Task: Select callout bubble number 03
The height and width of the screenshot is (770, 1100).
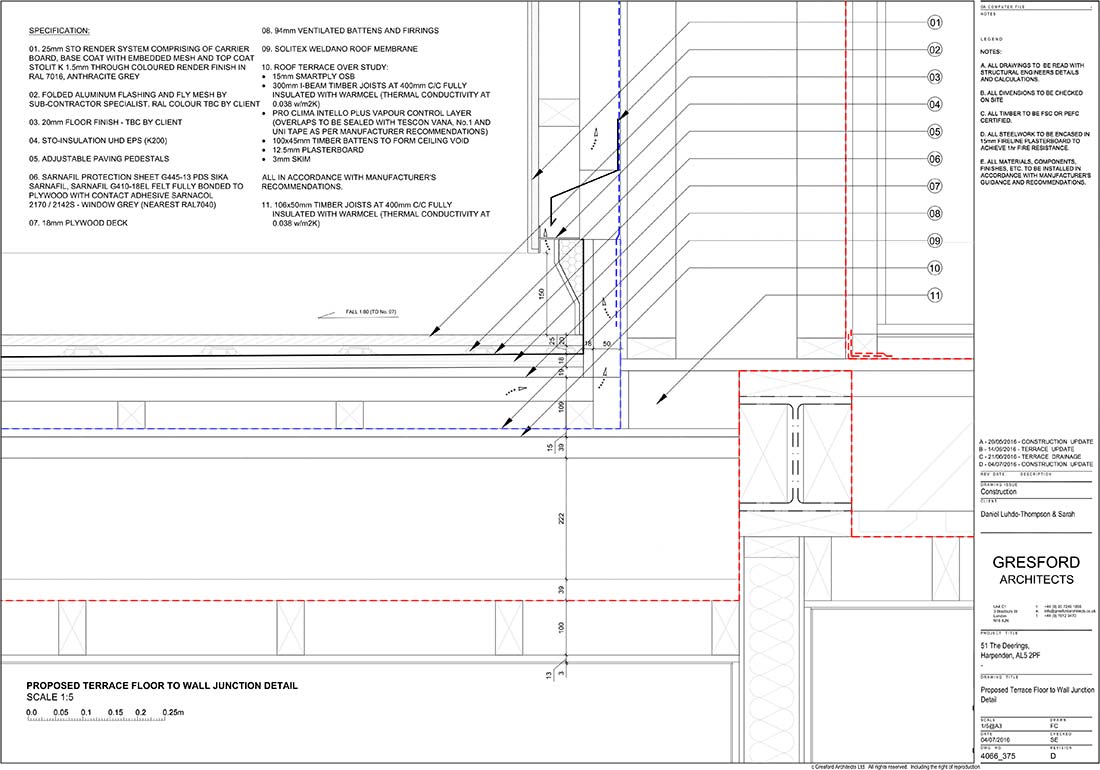Action: (935, 77)
